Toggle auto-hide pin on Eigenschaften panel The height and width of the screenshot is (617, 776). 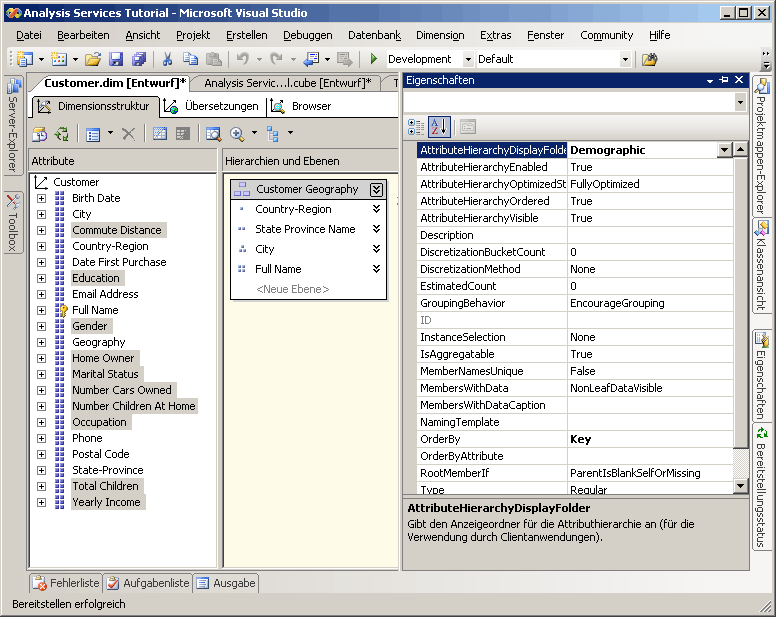coord(724,80)
